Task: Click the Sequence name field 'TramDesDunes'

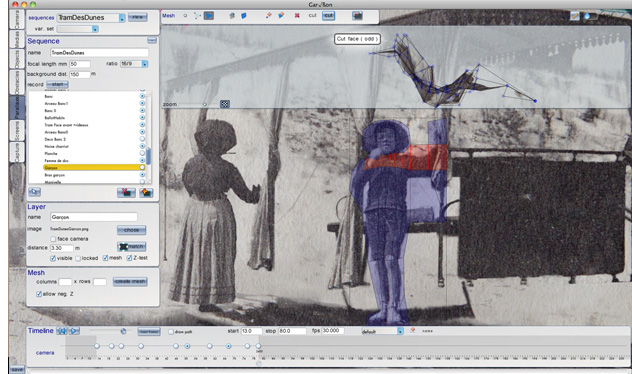Action: click(99, 53)
